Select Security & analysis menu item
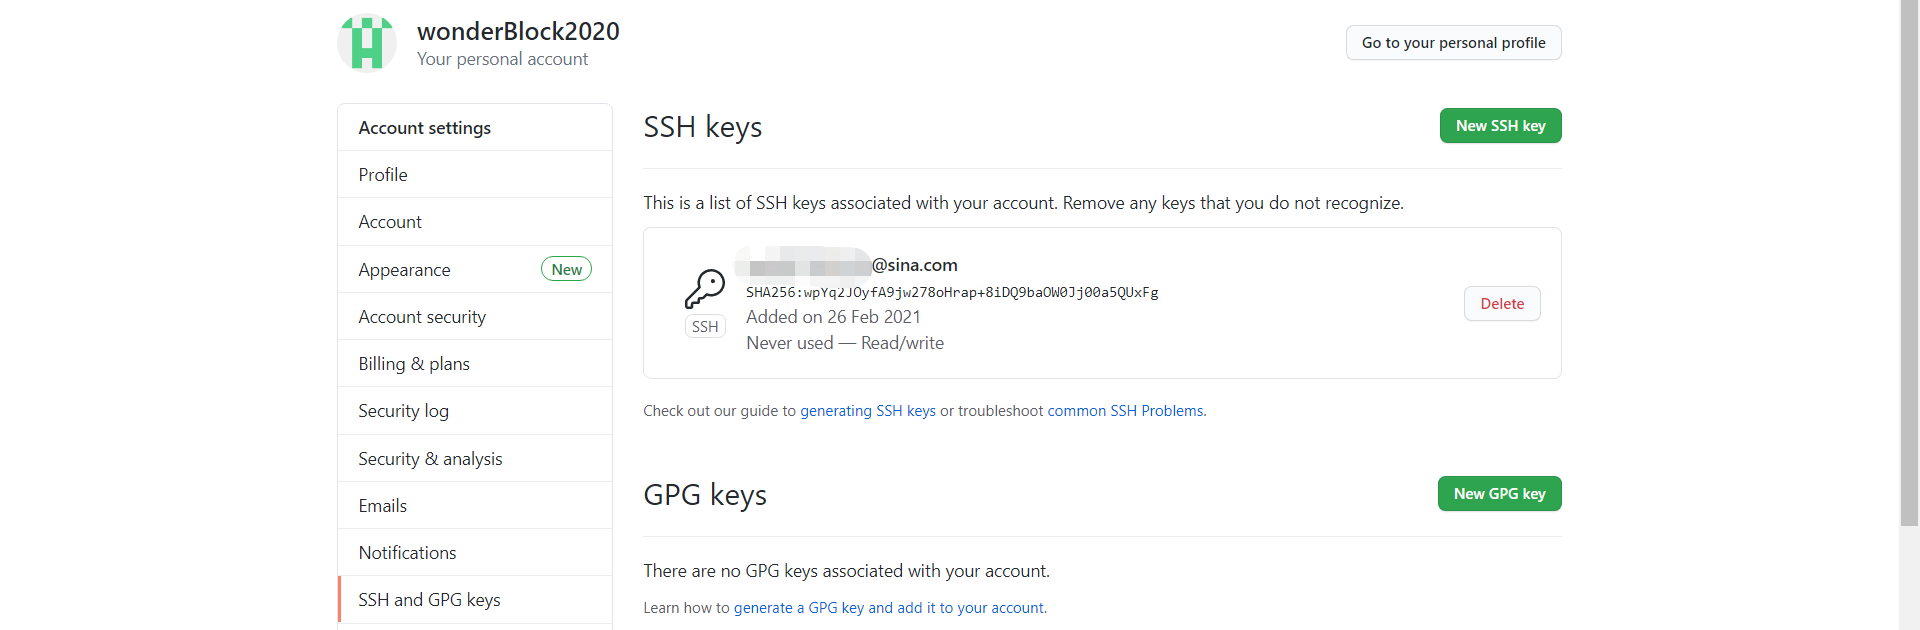This screenshot has width=1920, height=630. 430,459
